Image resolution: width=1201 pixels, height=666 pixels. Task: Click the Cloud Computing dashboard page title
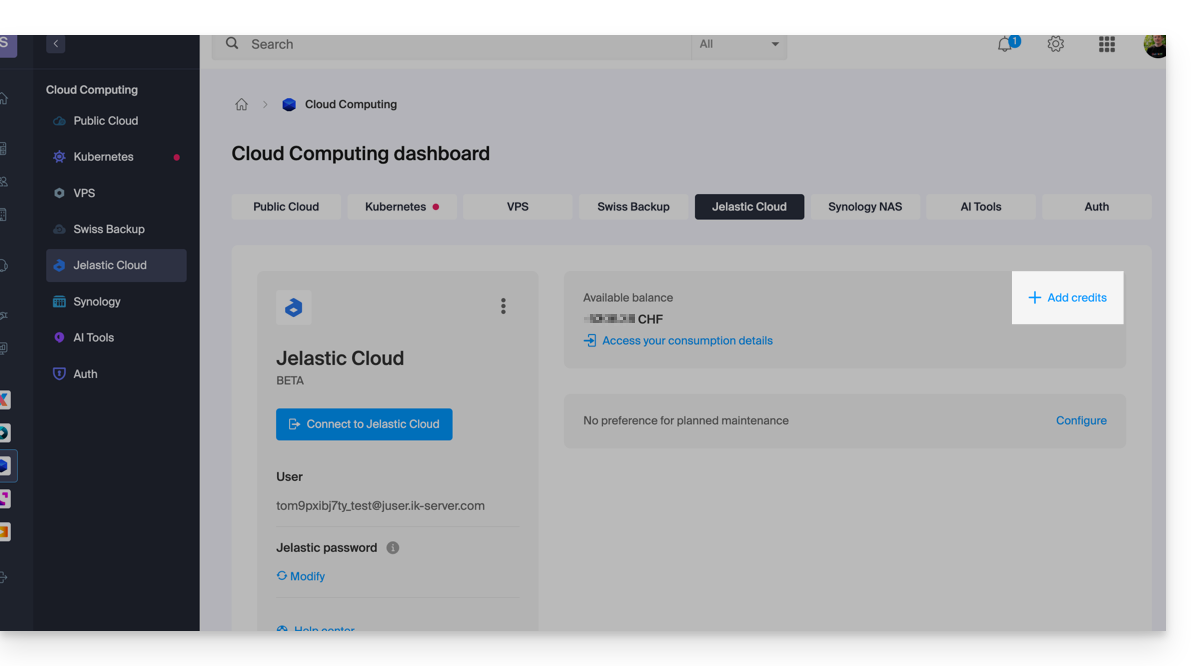[x=361, y=154]
